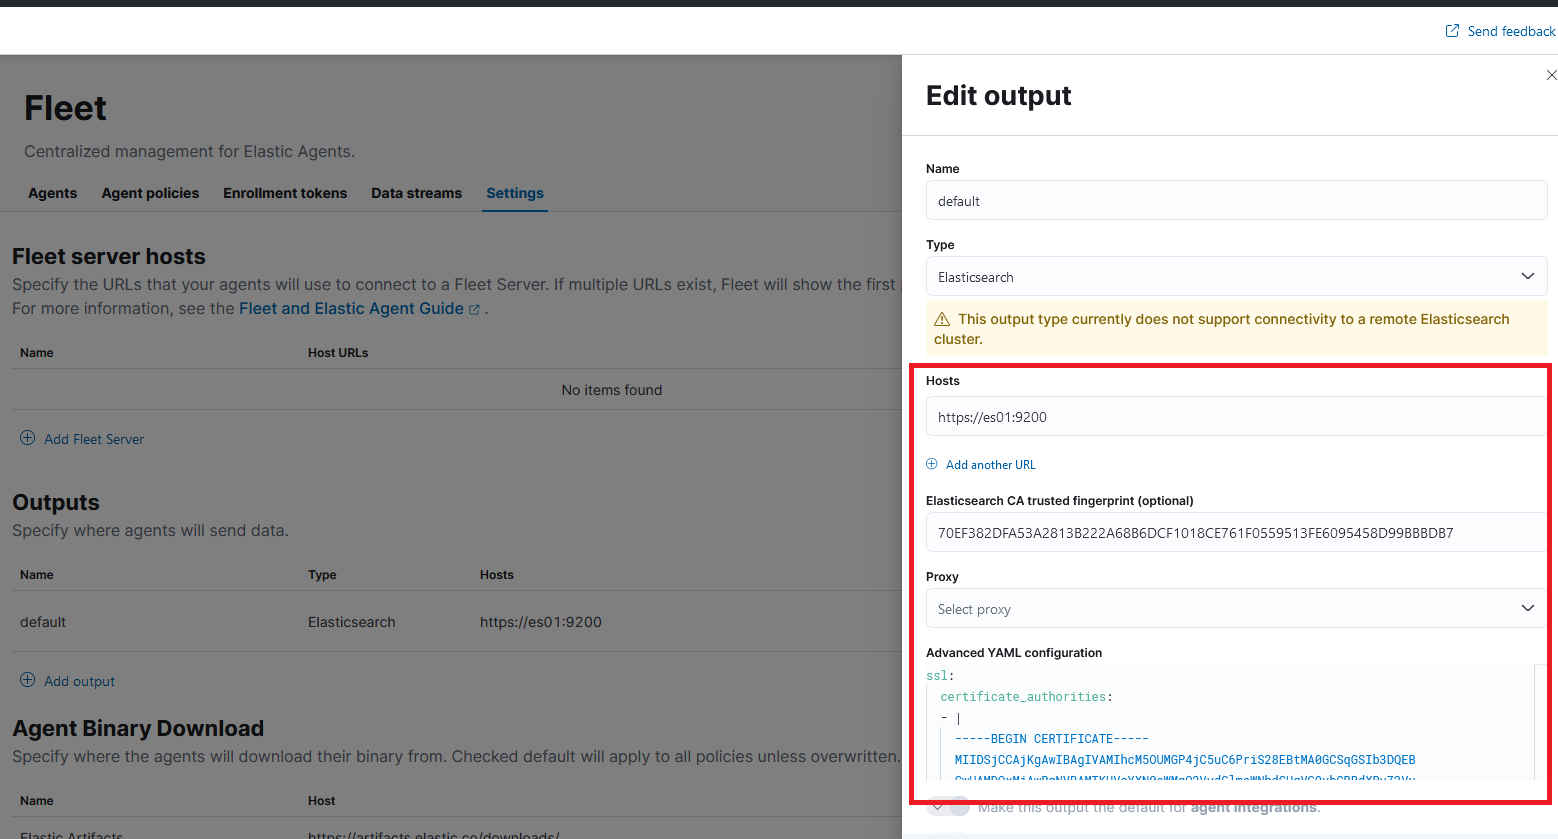This screenshot has height=839, width=1558.
Task: Click the BEGIN CERTIFICATE line in YAML editor
Action: [x=1051, y=738]
